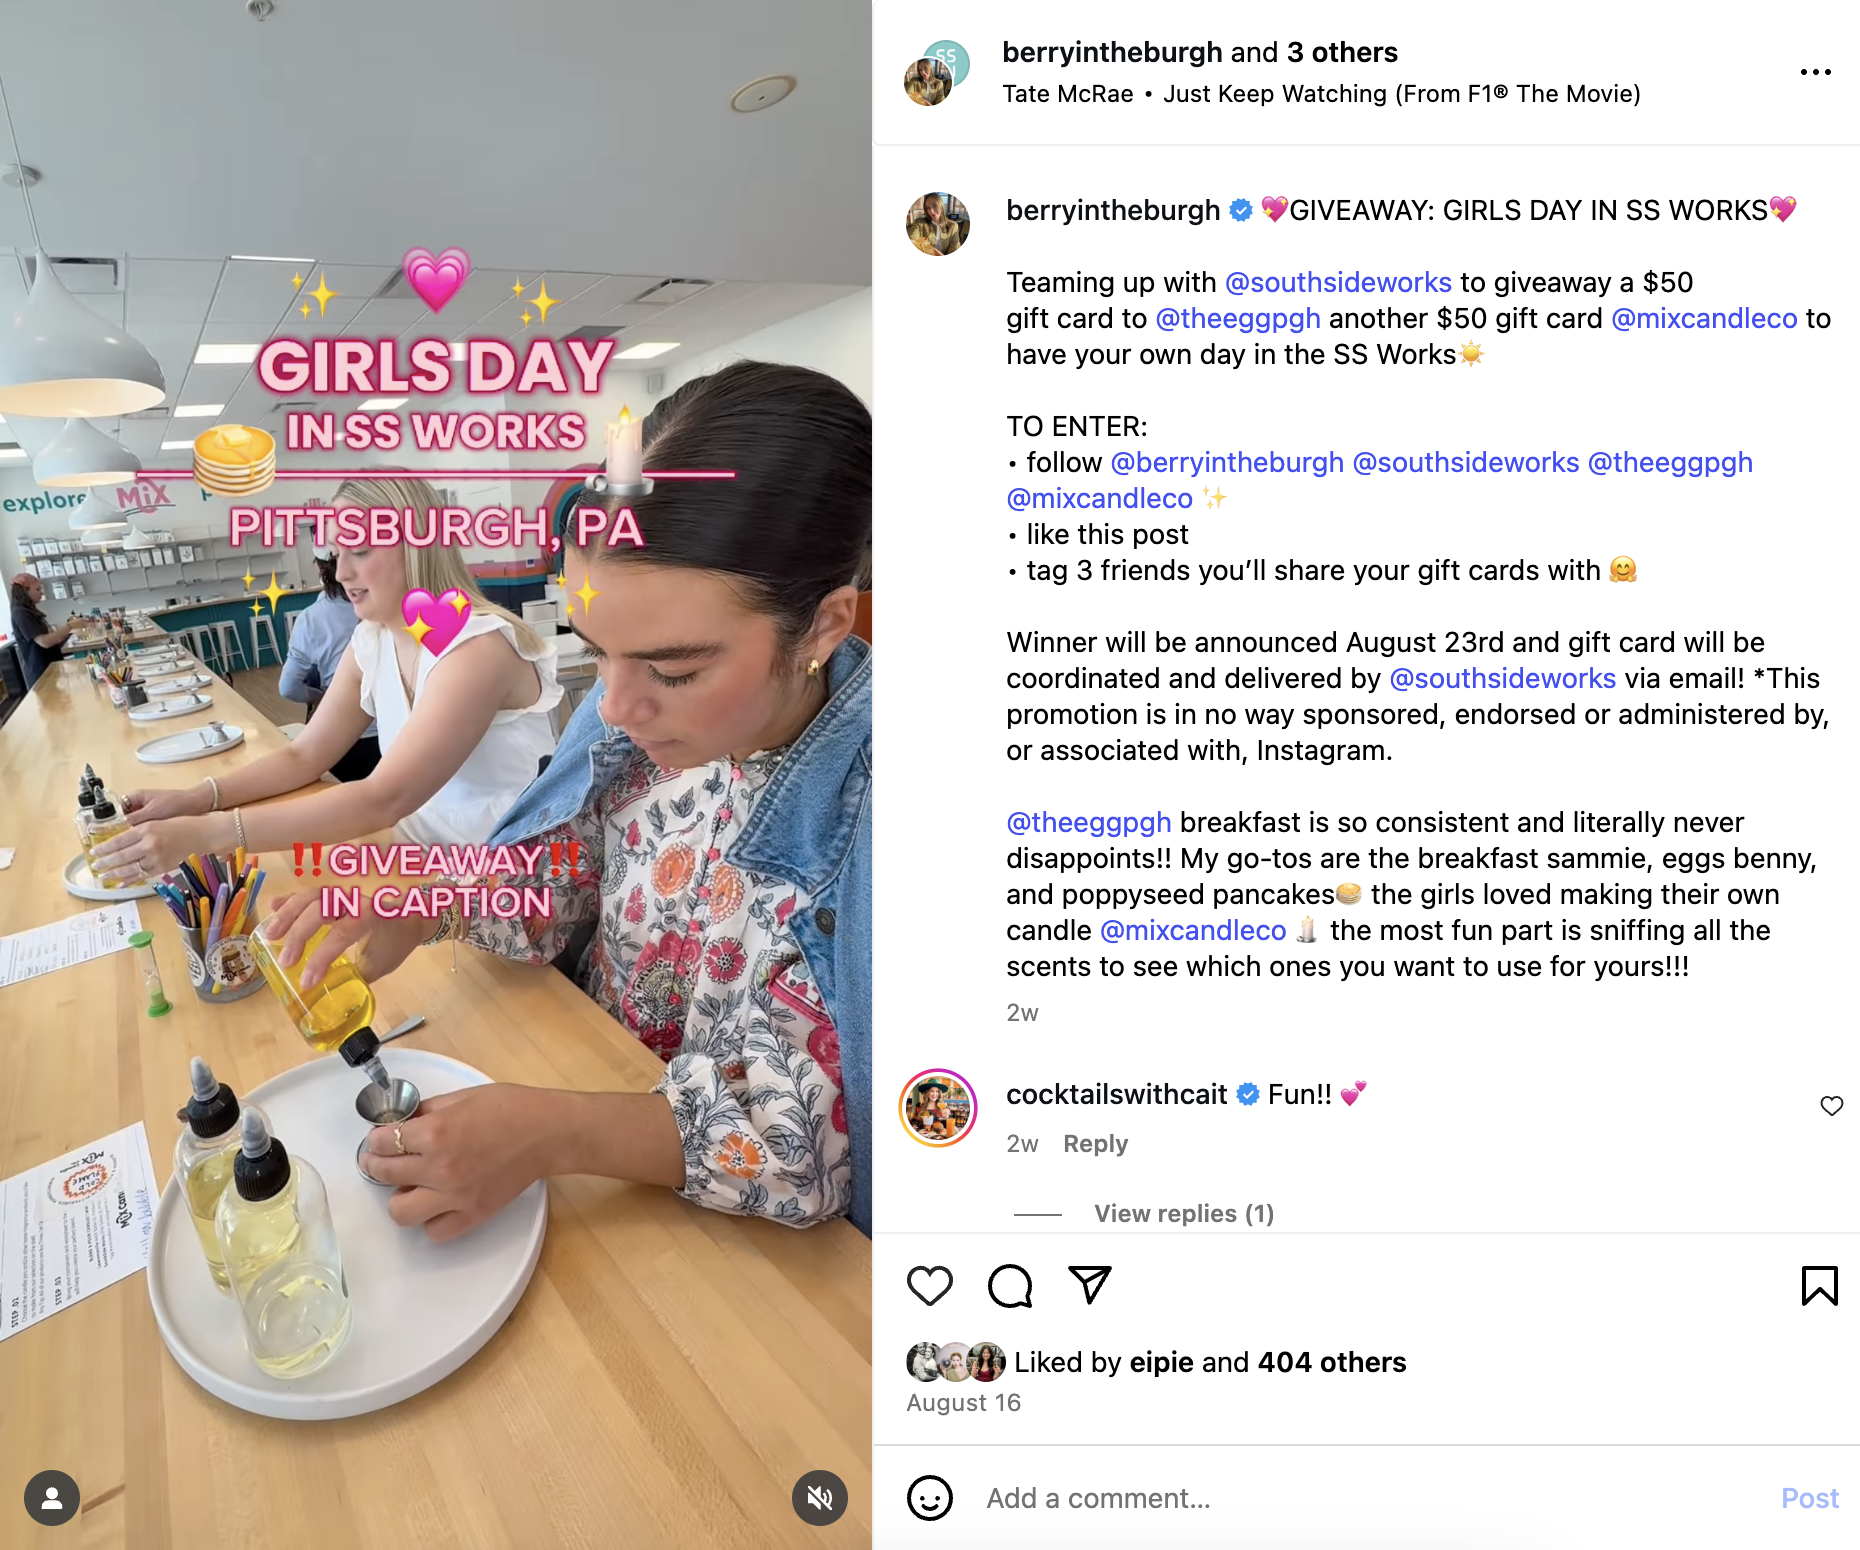Open comments with the speech bubble icon
Screen dimensions: 1860x1550
(x=1010, y=1285)
